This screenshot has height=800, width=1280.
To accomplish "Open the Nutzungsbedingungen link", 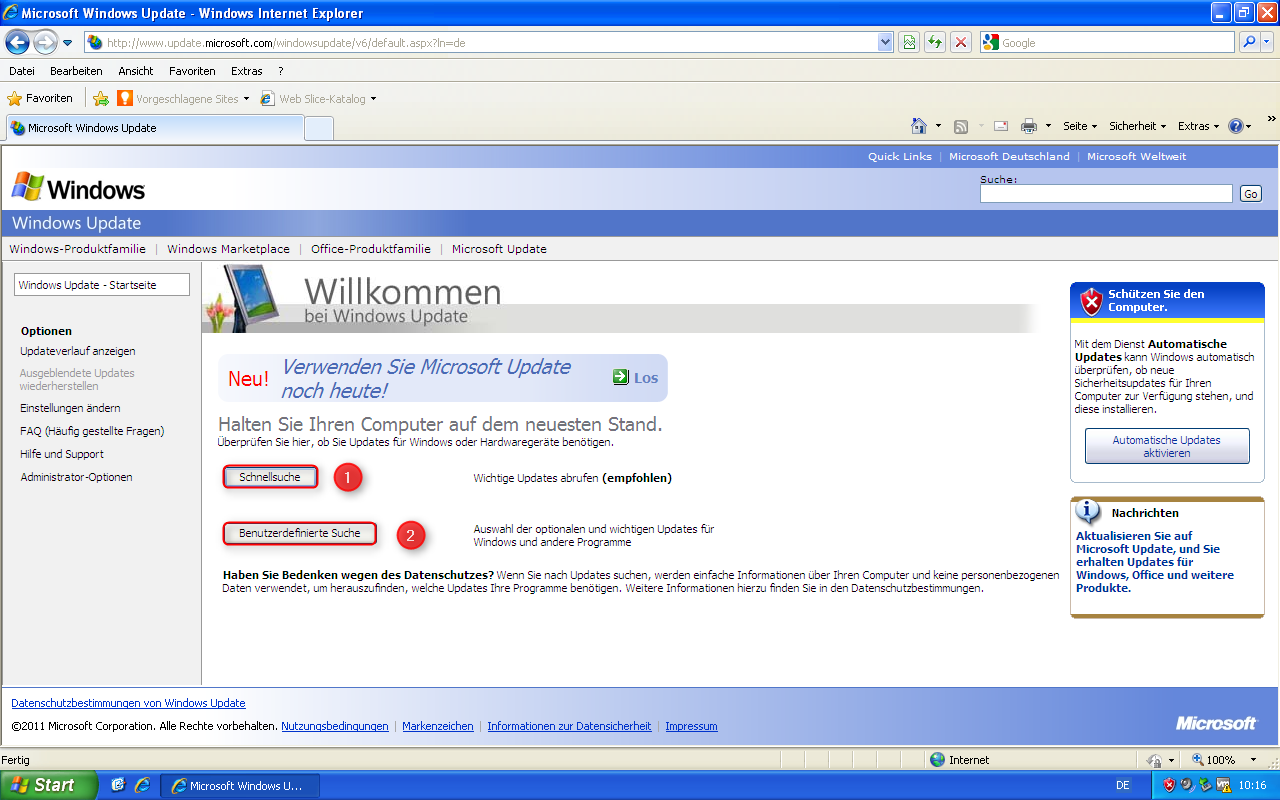I will (x=334, y=726).
